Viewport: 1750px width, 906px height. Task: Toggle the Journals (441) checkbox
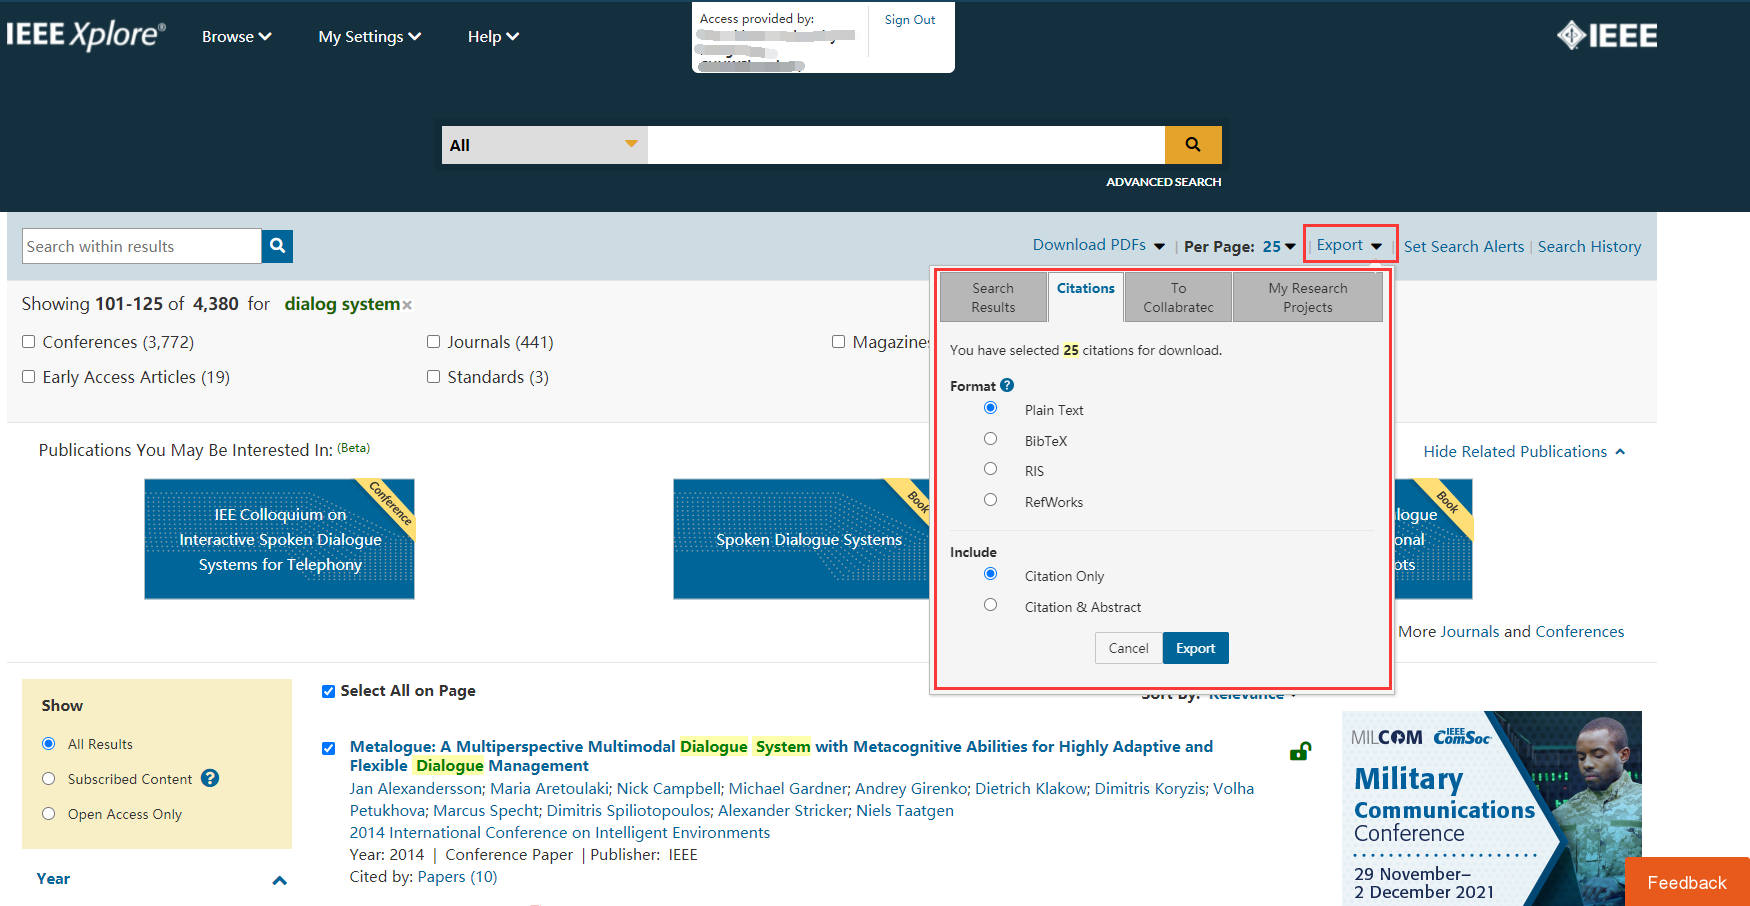pos(433,342)
